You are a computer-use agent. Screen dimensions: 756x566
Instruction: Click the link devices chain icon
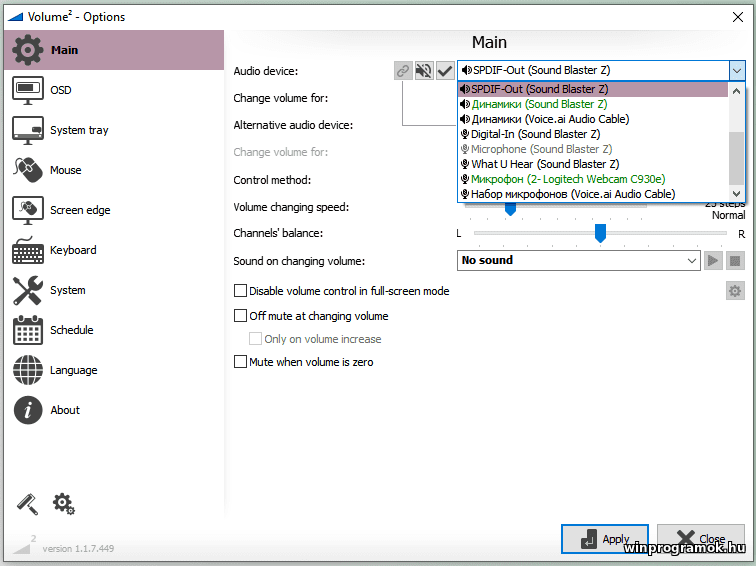pos(403,70)
